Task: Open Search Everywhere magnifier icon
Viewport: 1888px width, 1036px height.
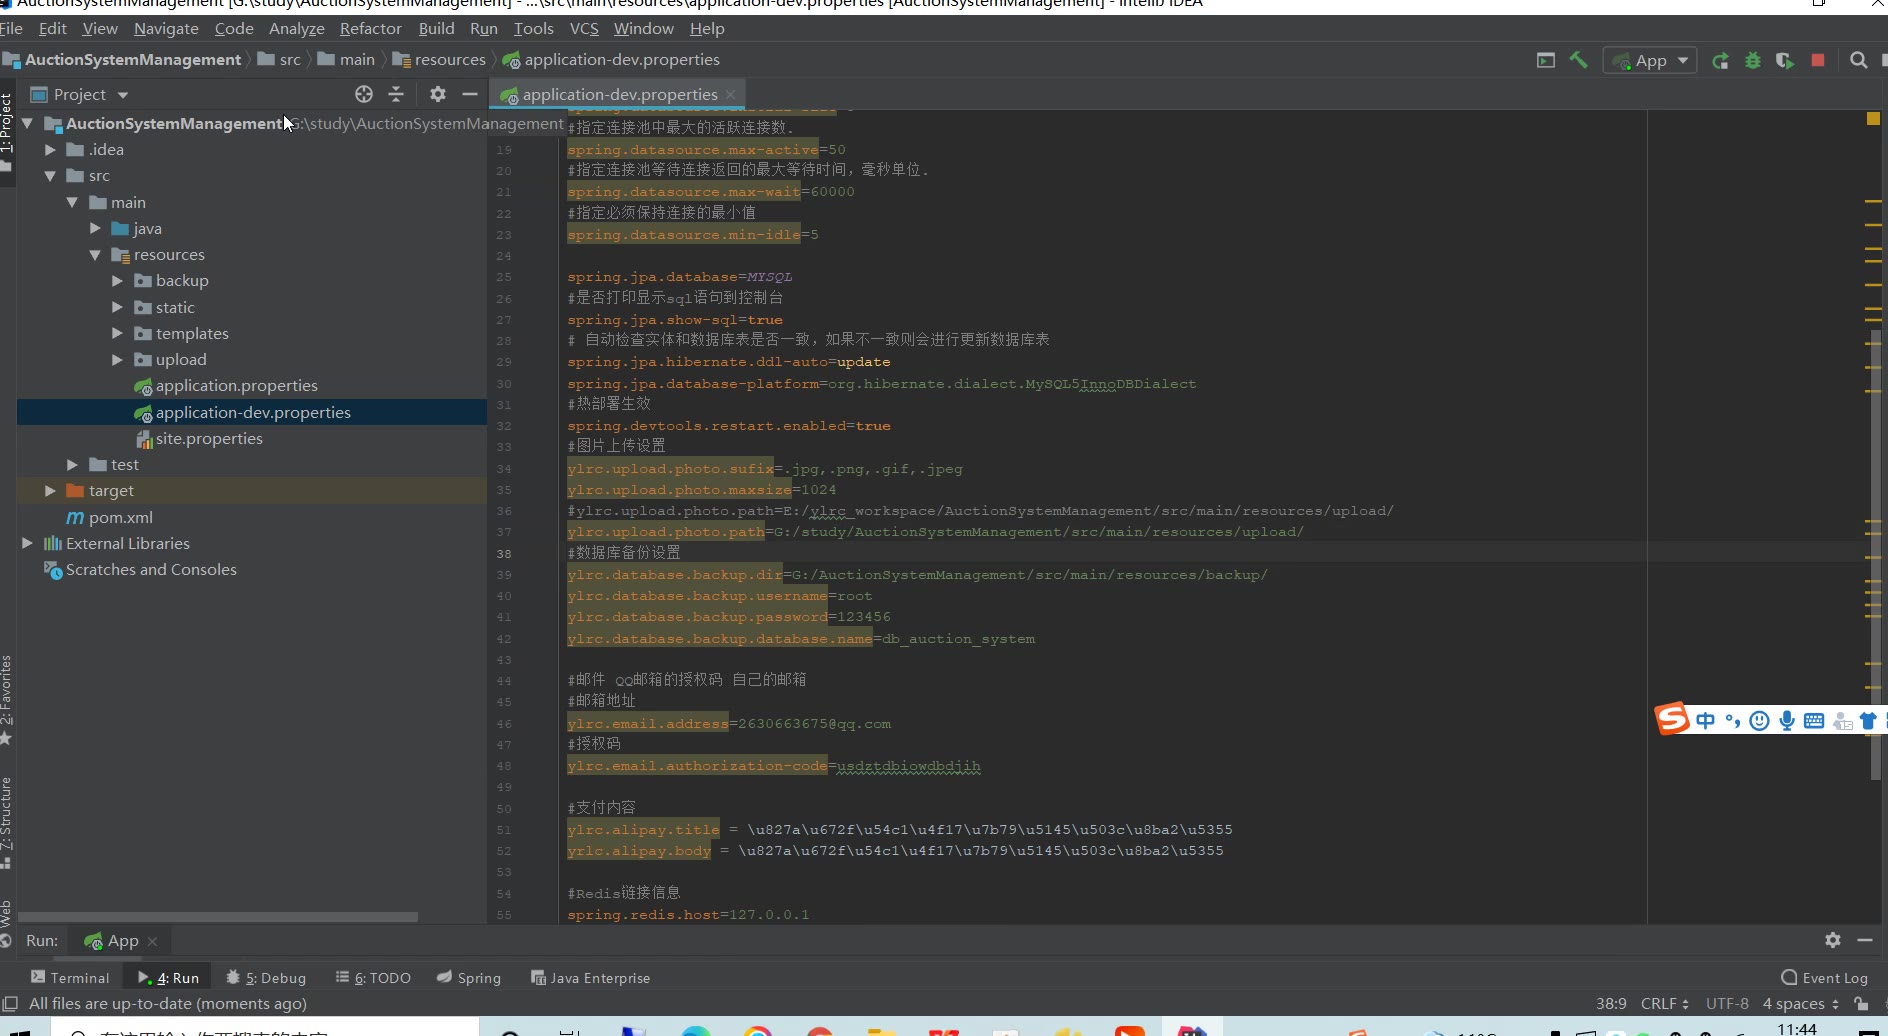Action: pos(1858,60)
